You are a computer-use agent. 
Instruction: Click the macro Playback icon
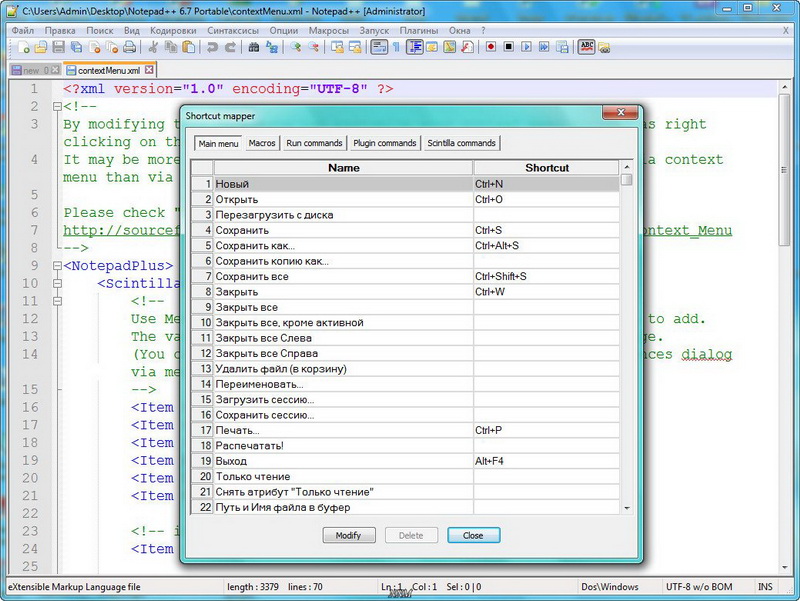click(x=527, y=47)
